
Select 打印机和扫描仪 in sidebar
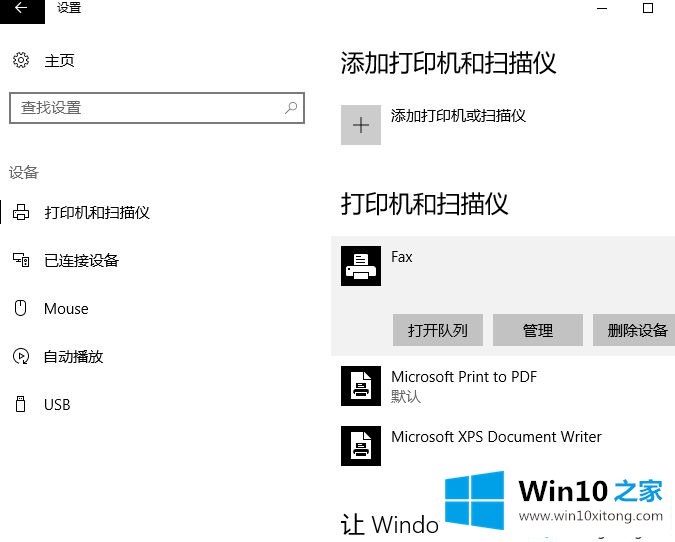tap(97, 212)
